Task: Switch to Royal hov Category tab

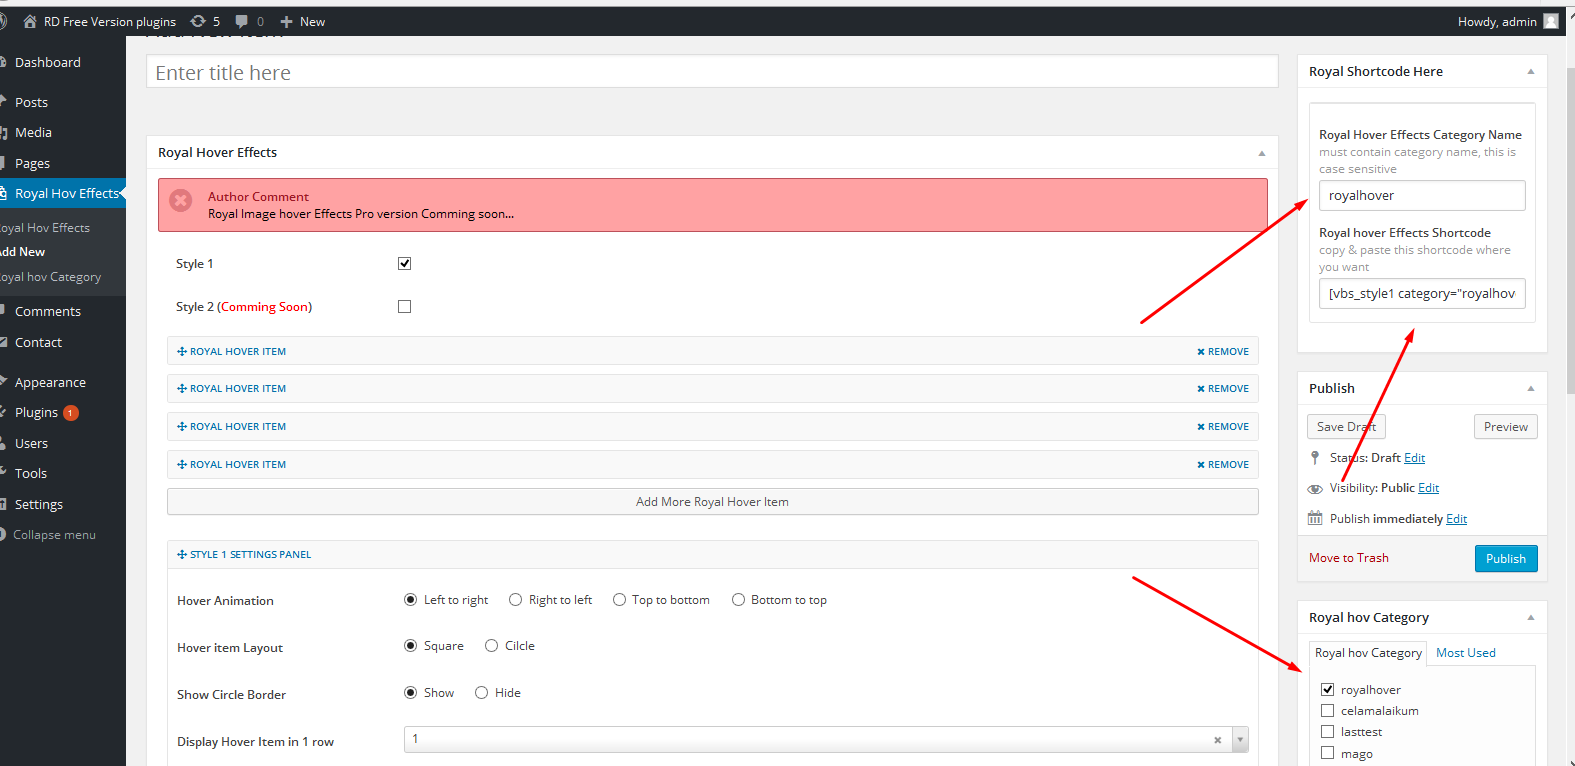Action: point(1368,652)
